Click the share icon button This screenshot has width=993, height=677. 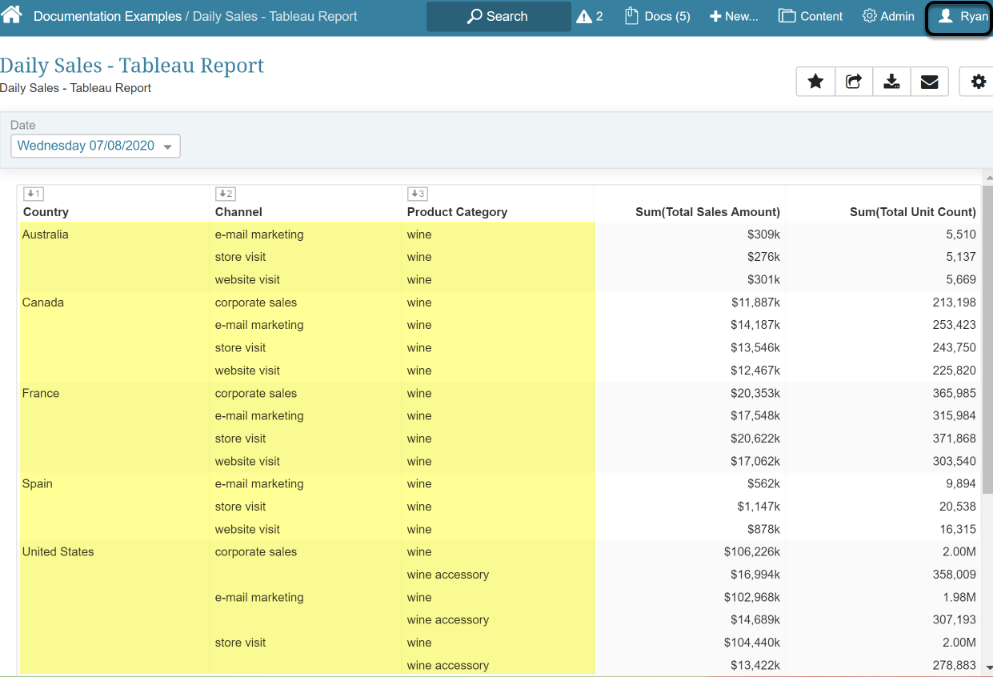[x=853, y=82]
